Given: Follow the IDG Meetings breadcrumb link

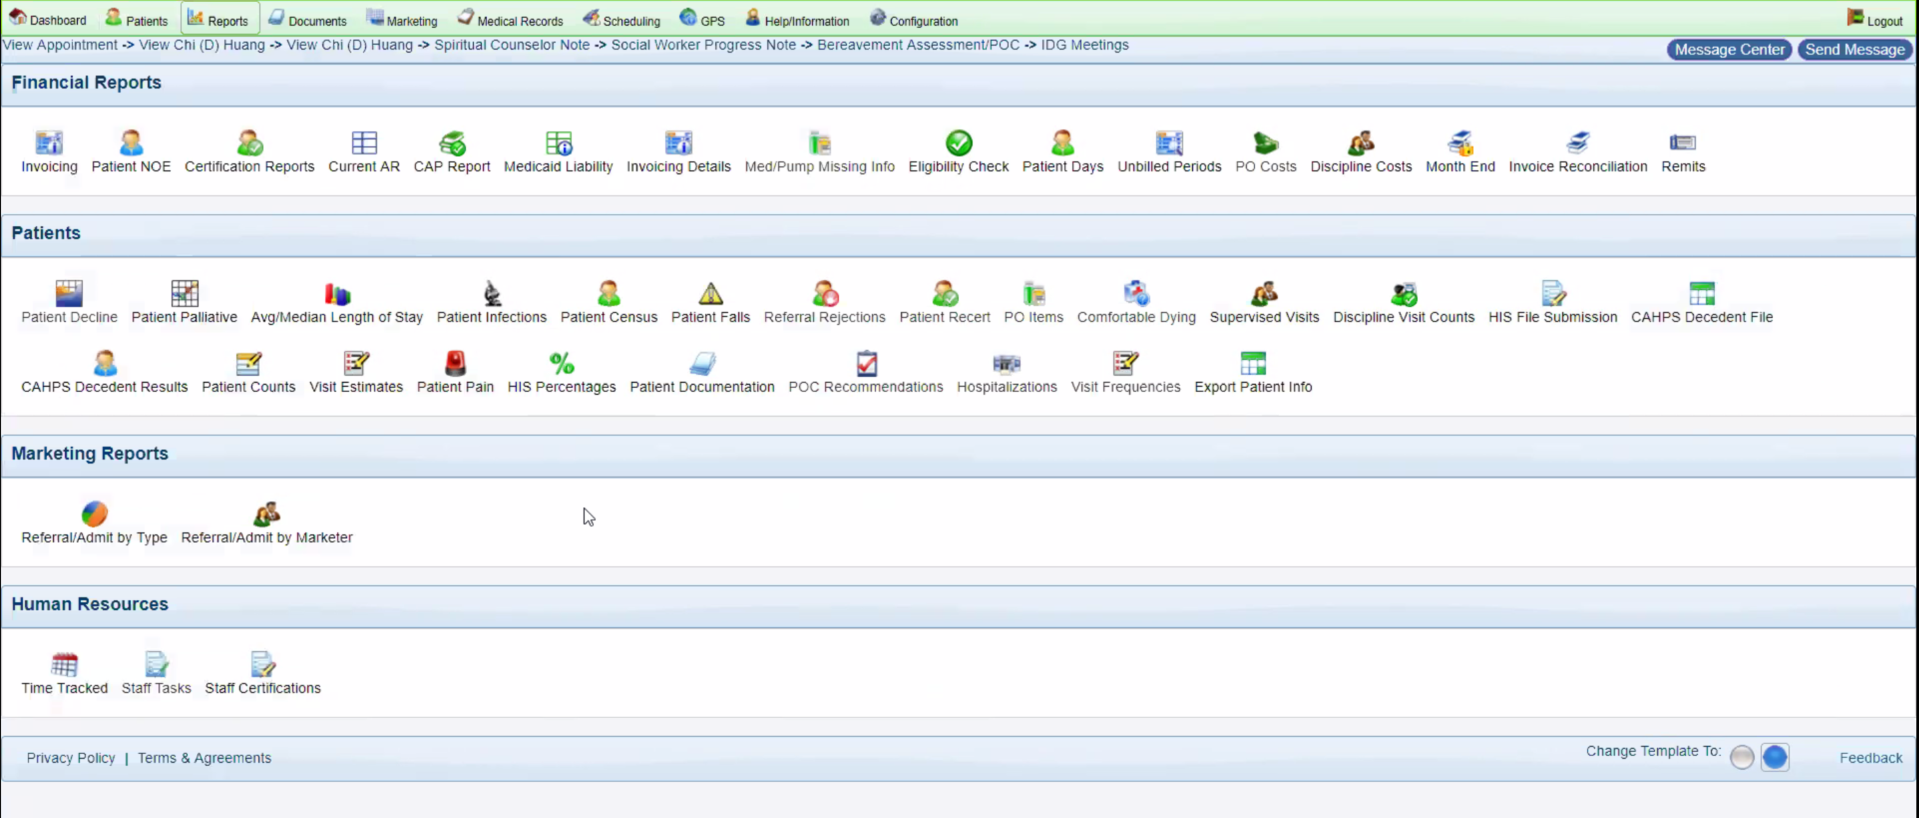Looking at the screenshot, I should [x=1085, y=45].
